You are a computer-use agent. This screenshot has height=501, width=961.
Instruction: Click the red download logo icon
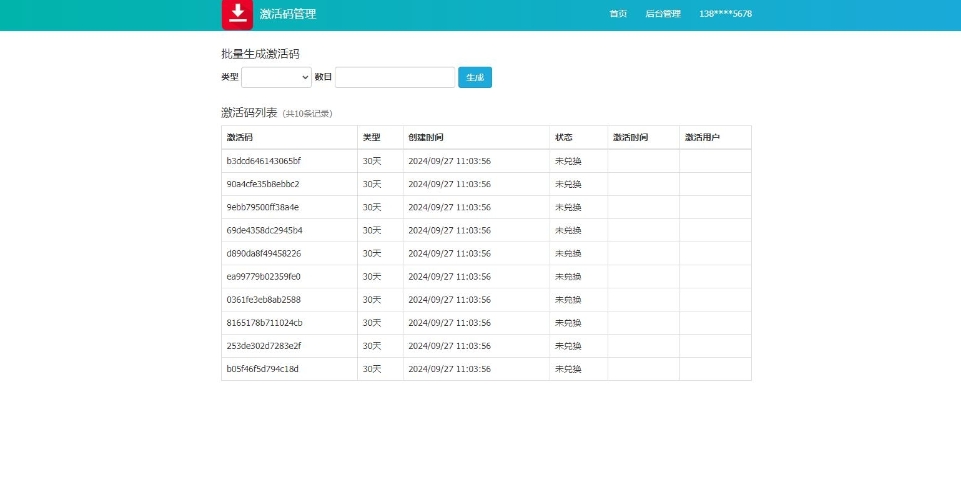(x=237, y=14)
